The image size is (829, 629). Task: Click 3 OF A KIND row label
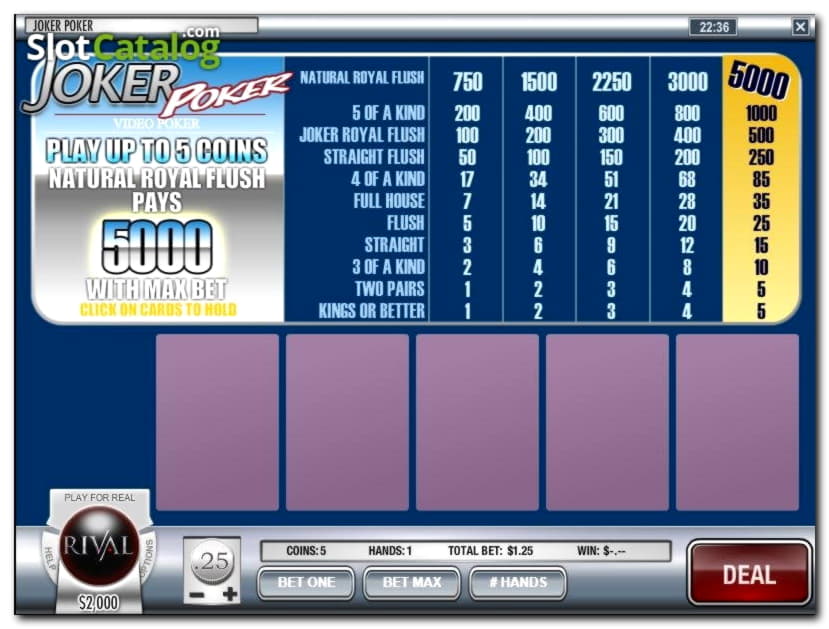point(389,267)
